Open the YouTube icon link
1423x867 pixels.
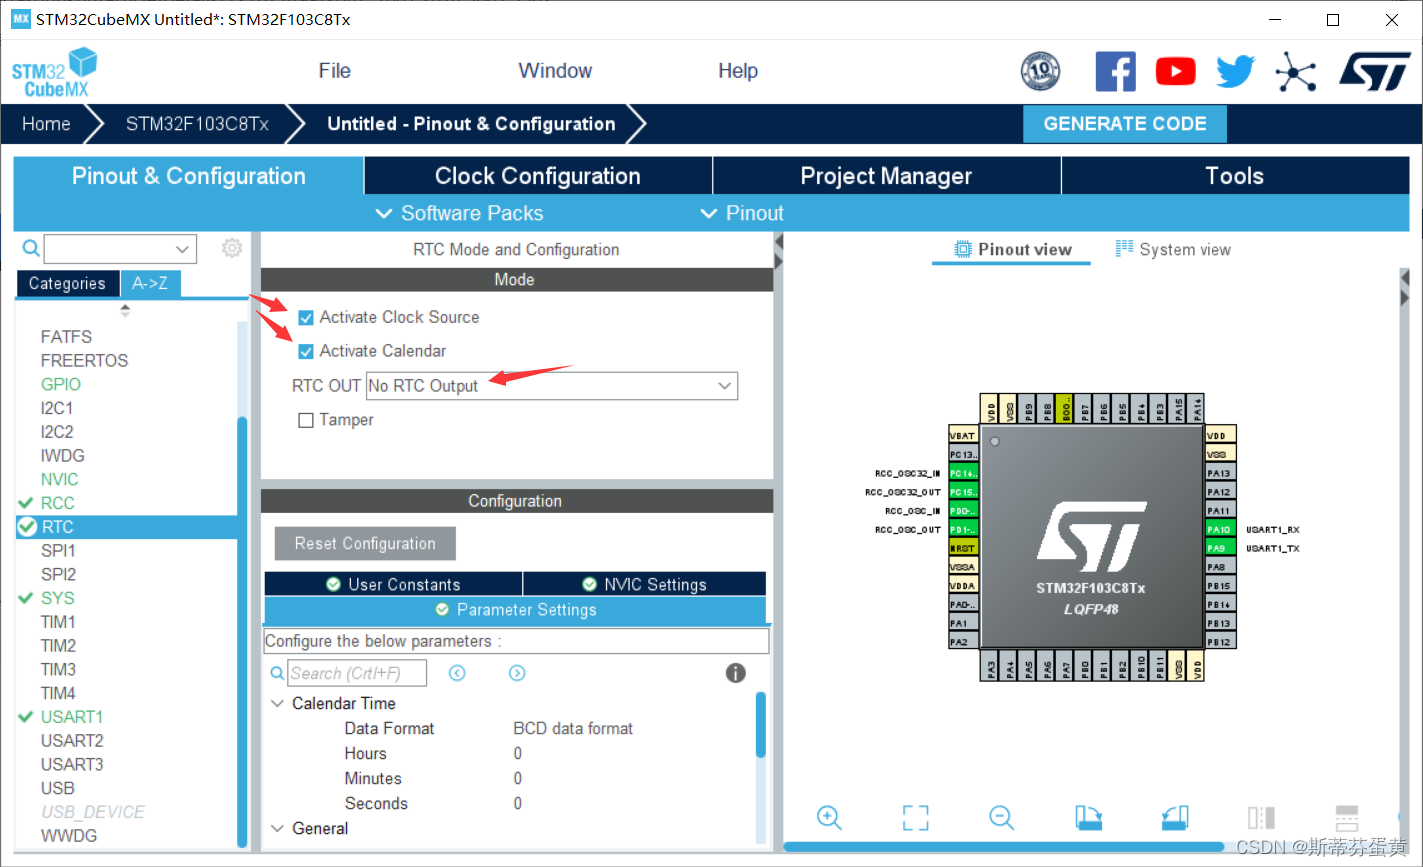pyautogui.click(x=1175, y=71)
